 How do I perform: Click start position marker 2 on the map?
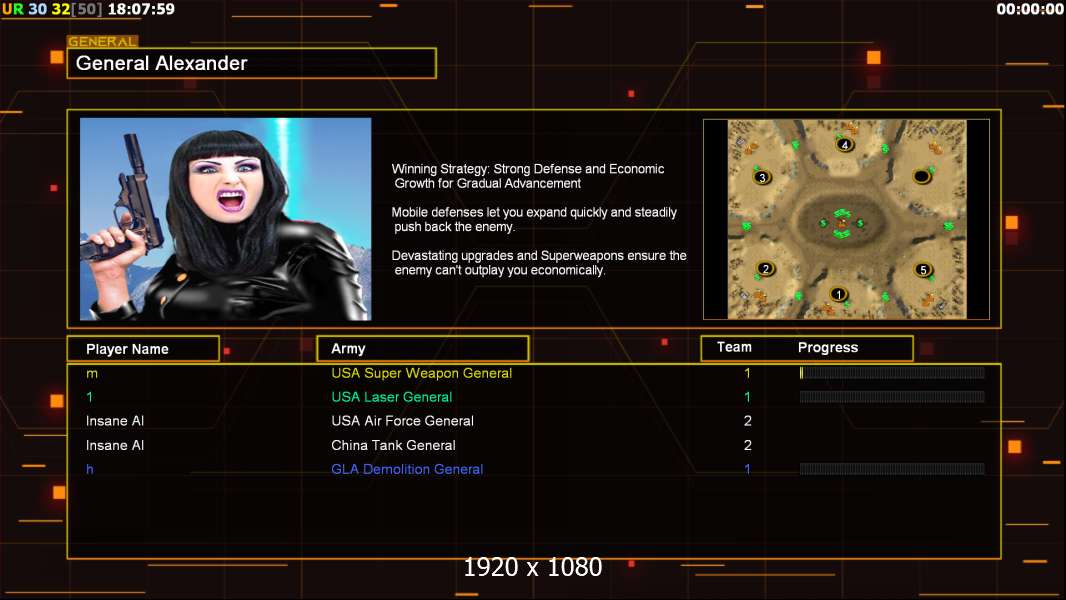[766, 268]
